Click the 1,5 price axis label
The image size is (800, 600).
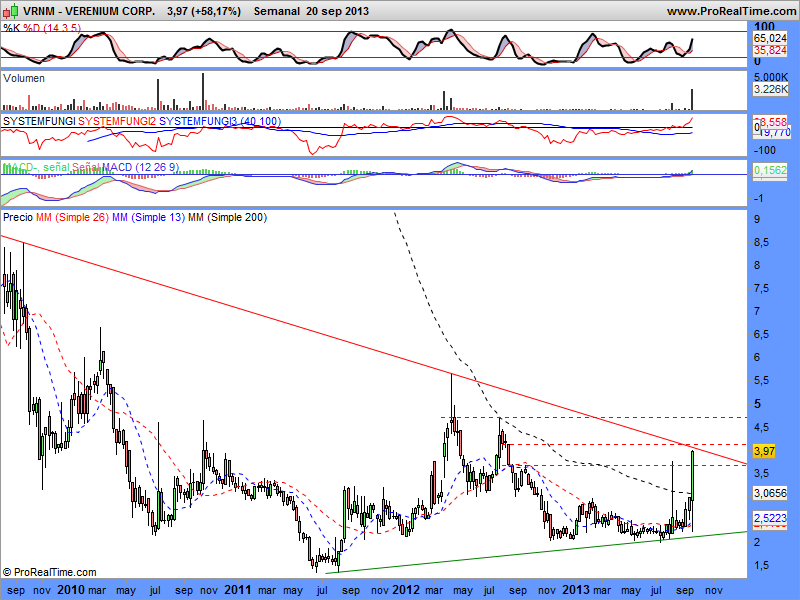point(762,565)
